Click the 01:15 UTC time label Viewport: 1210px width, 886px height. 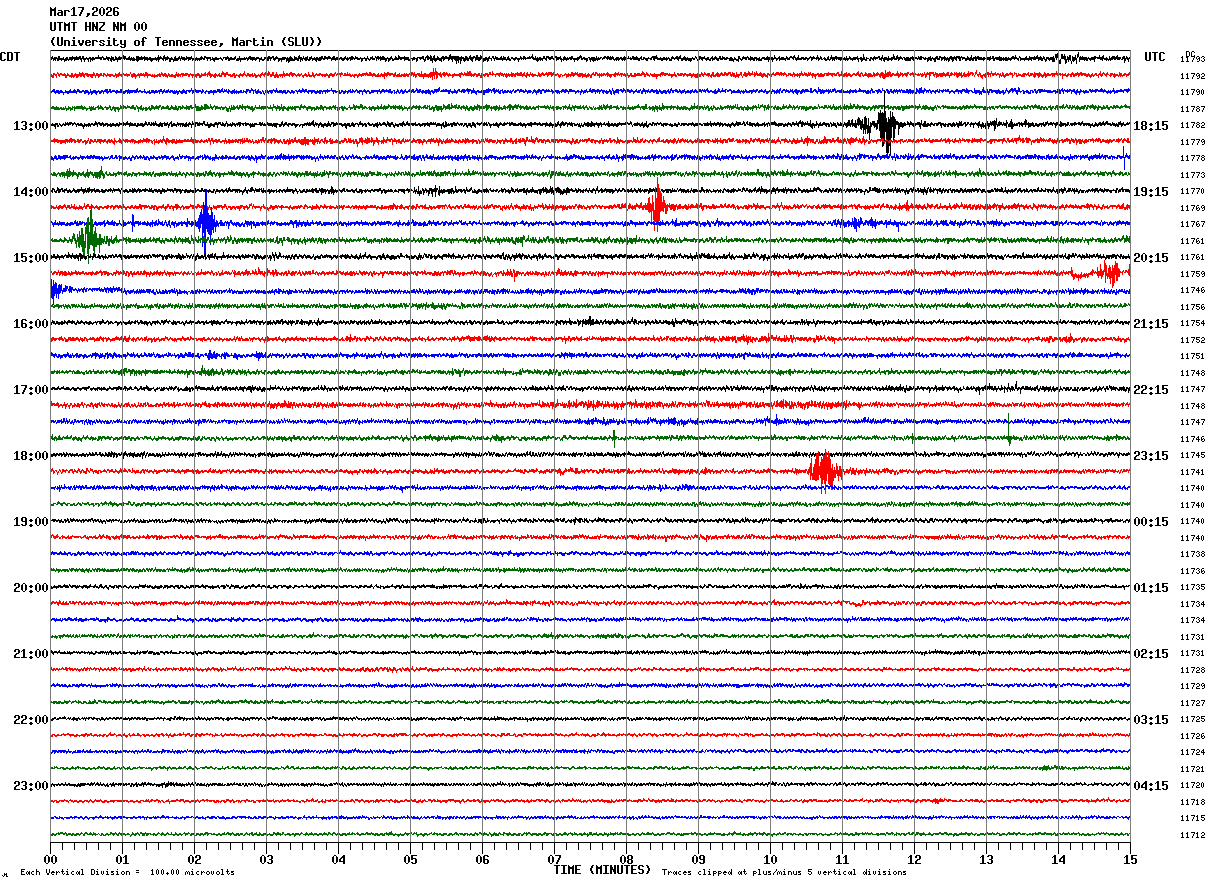[1151, 587]
